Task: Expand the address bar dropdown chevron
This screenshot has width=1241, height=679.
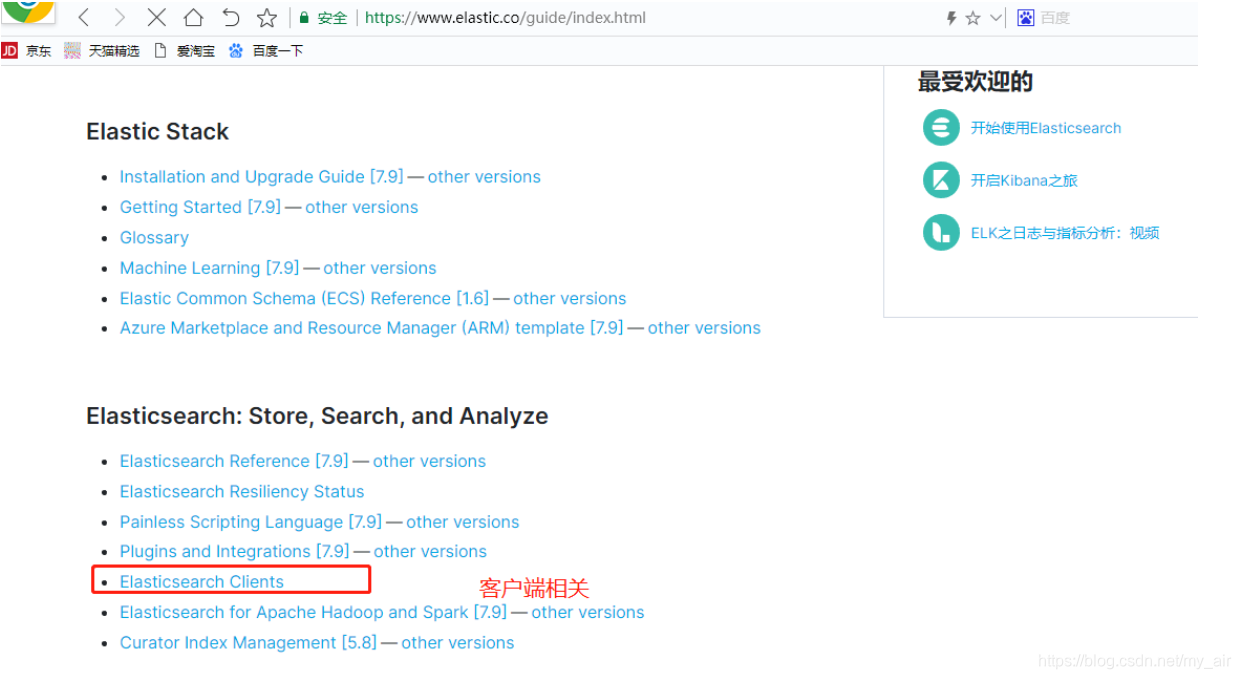Action: [x=996, y=18]
